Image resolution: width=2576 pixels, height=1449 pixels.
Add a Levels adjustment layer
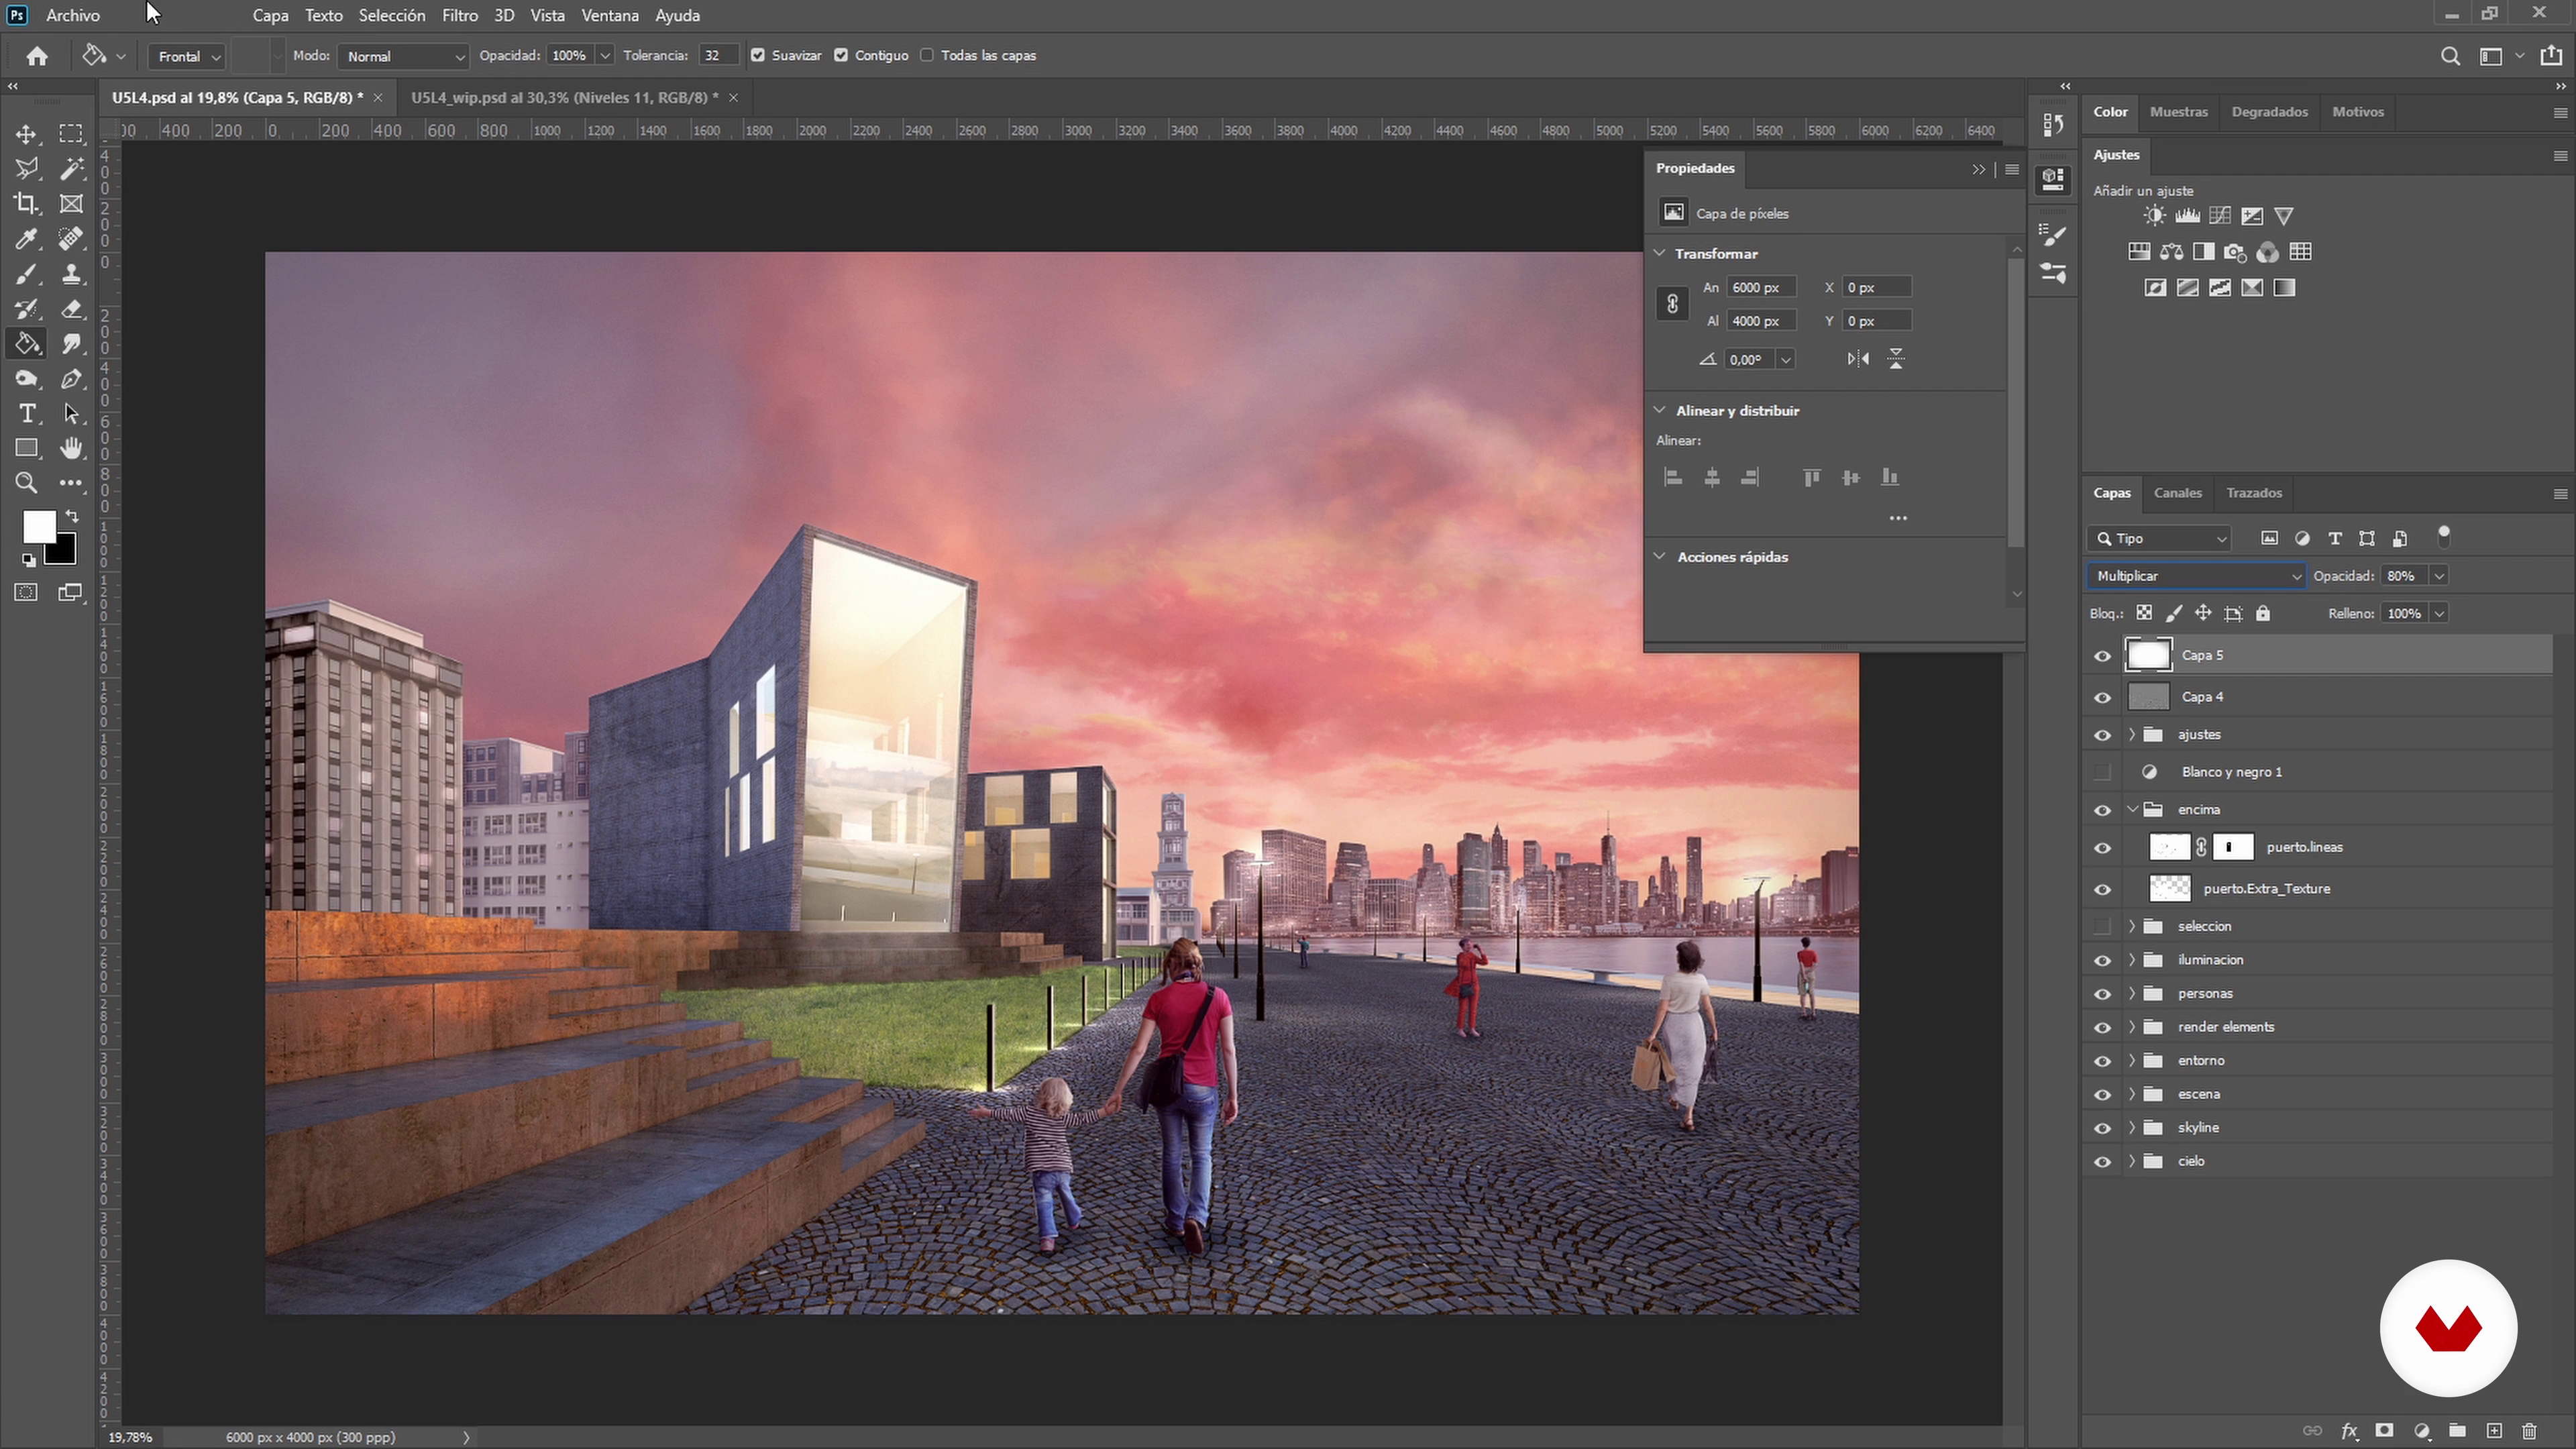[x=2187, y=216]
